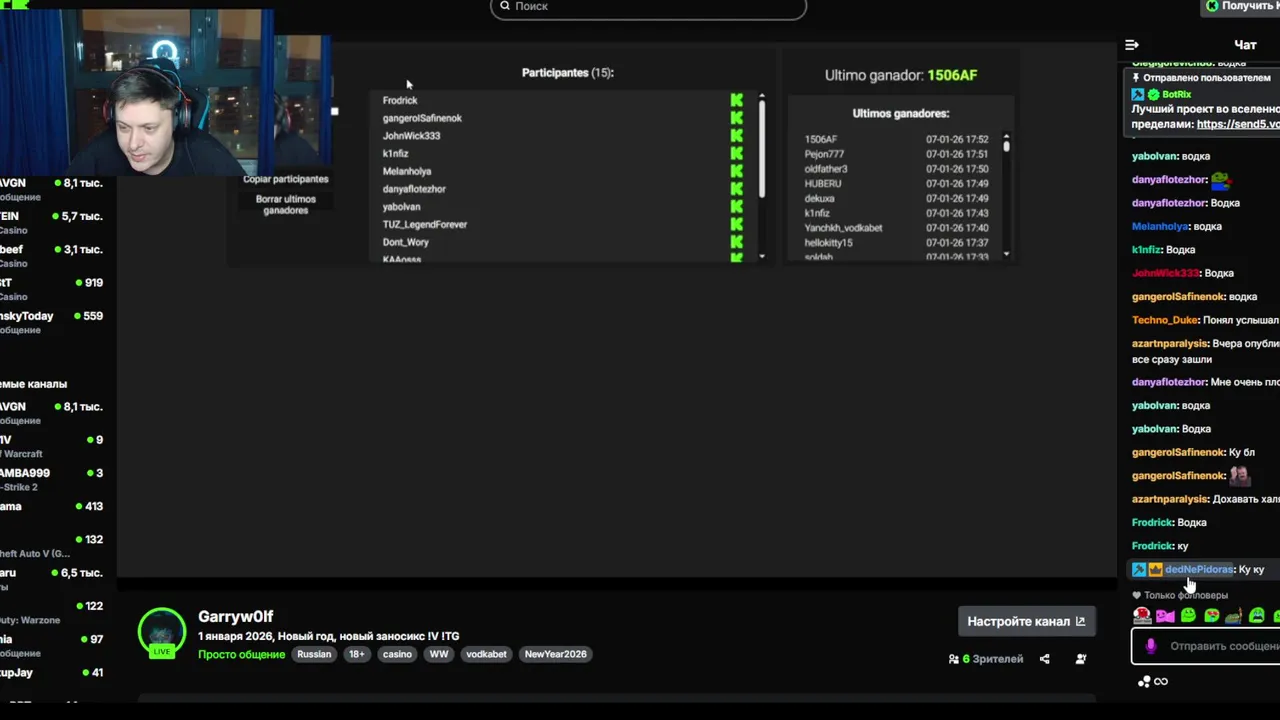Open the send5 link in the pinned message
Image resolution: width=1280 pixels, height=720 pixels.
1238,125
